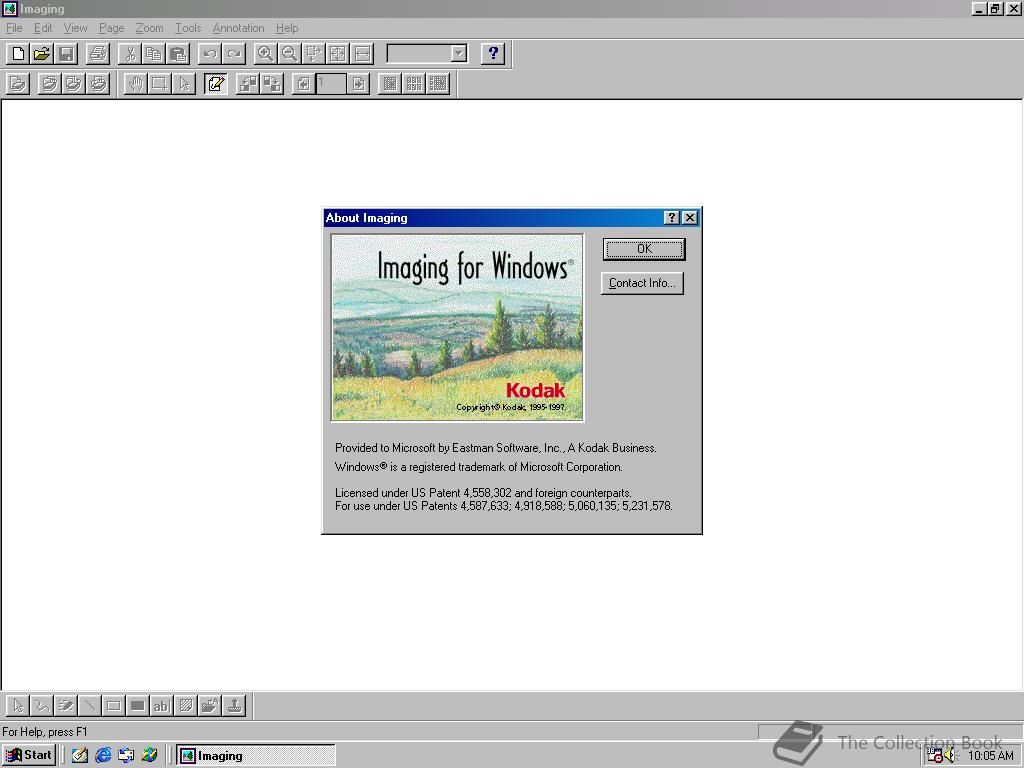
Task: Rotate the page left
Action: tap(248, 84)
